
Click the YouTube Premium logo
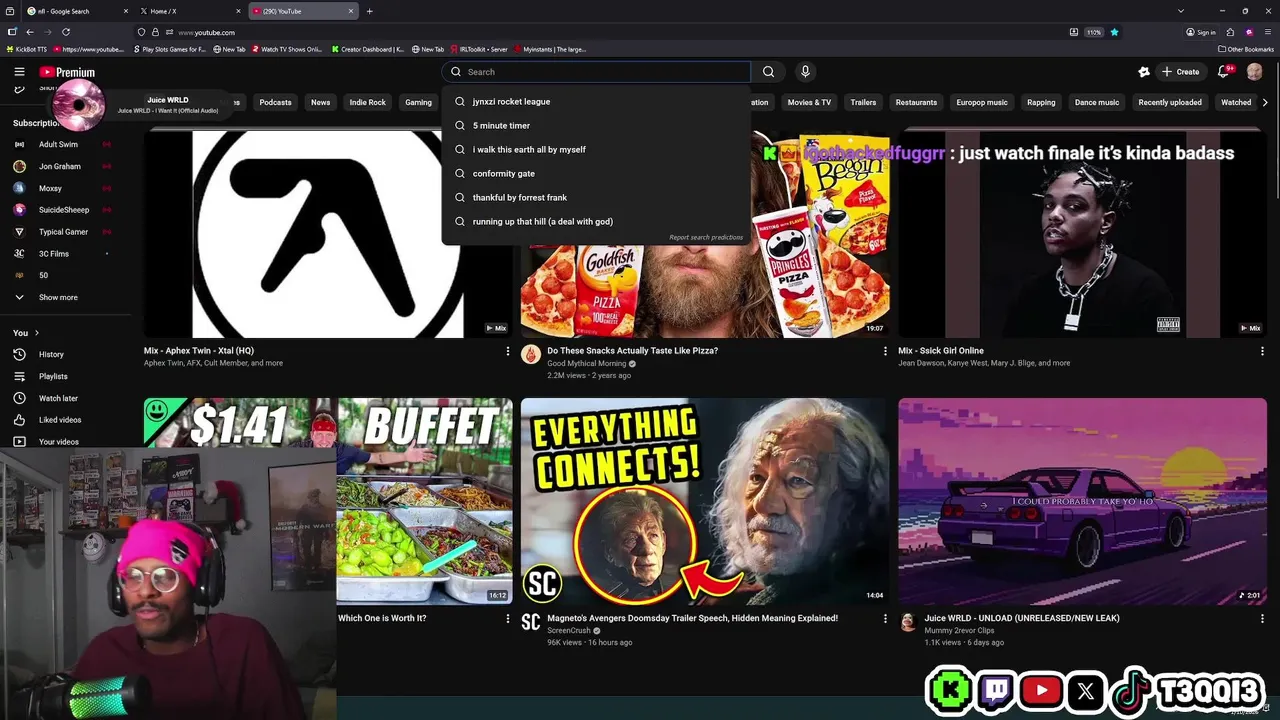point(67,72)
